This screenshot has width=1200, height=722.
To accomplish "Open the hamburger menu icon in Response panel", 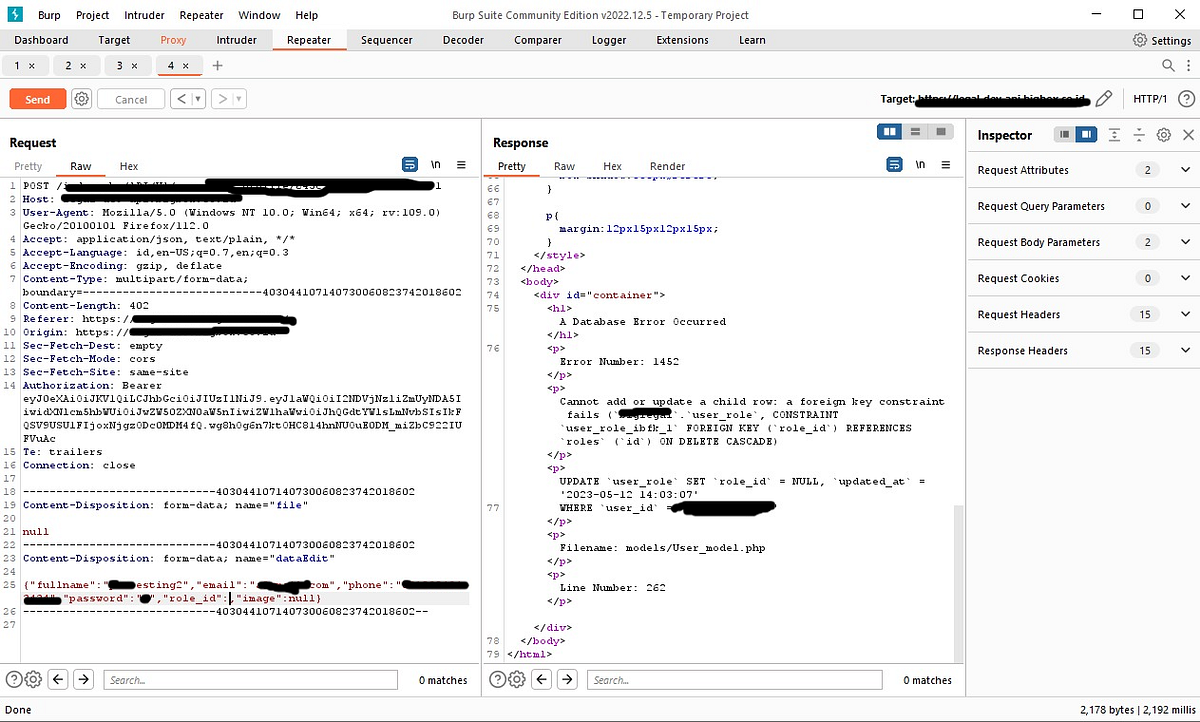I will (x=945, y=164).
